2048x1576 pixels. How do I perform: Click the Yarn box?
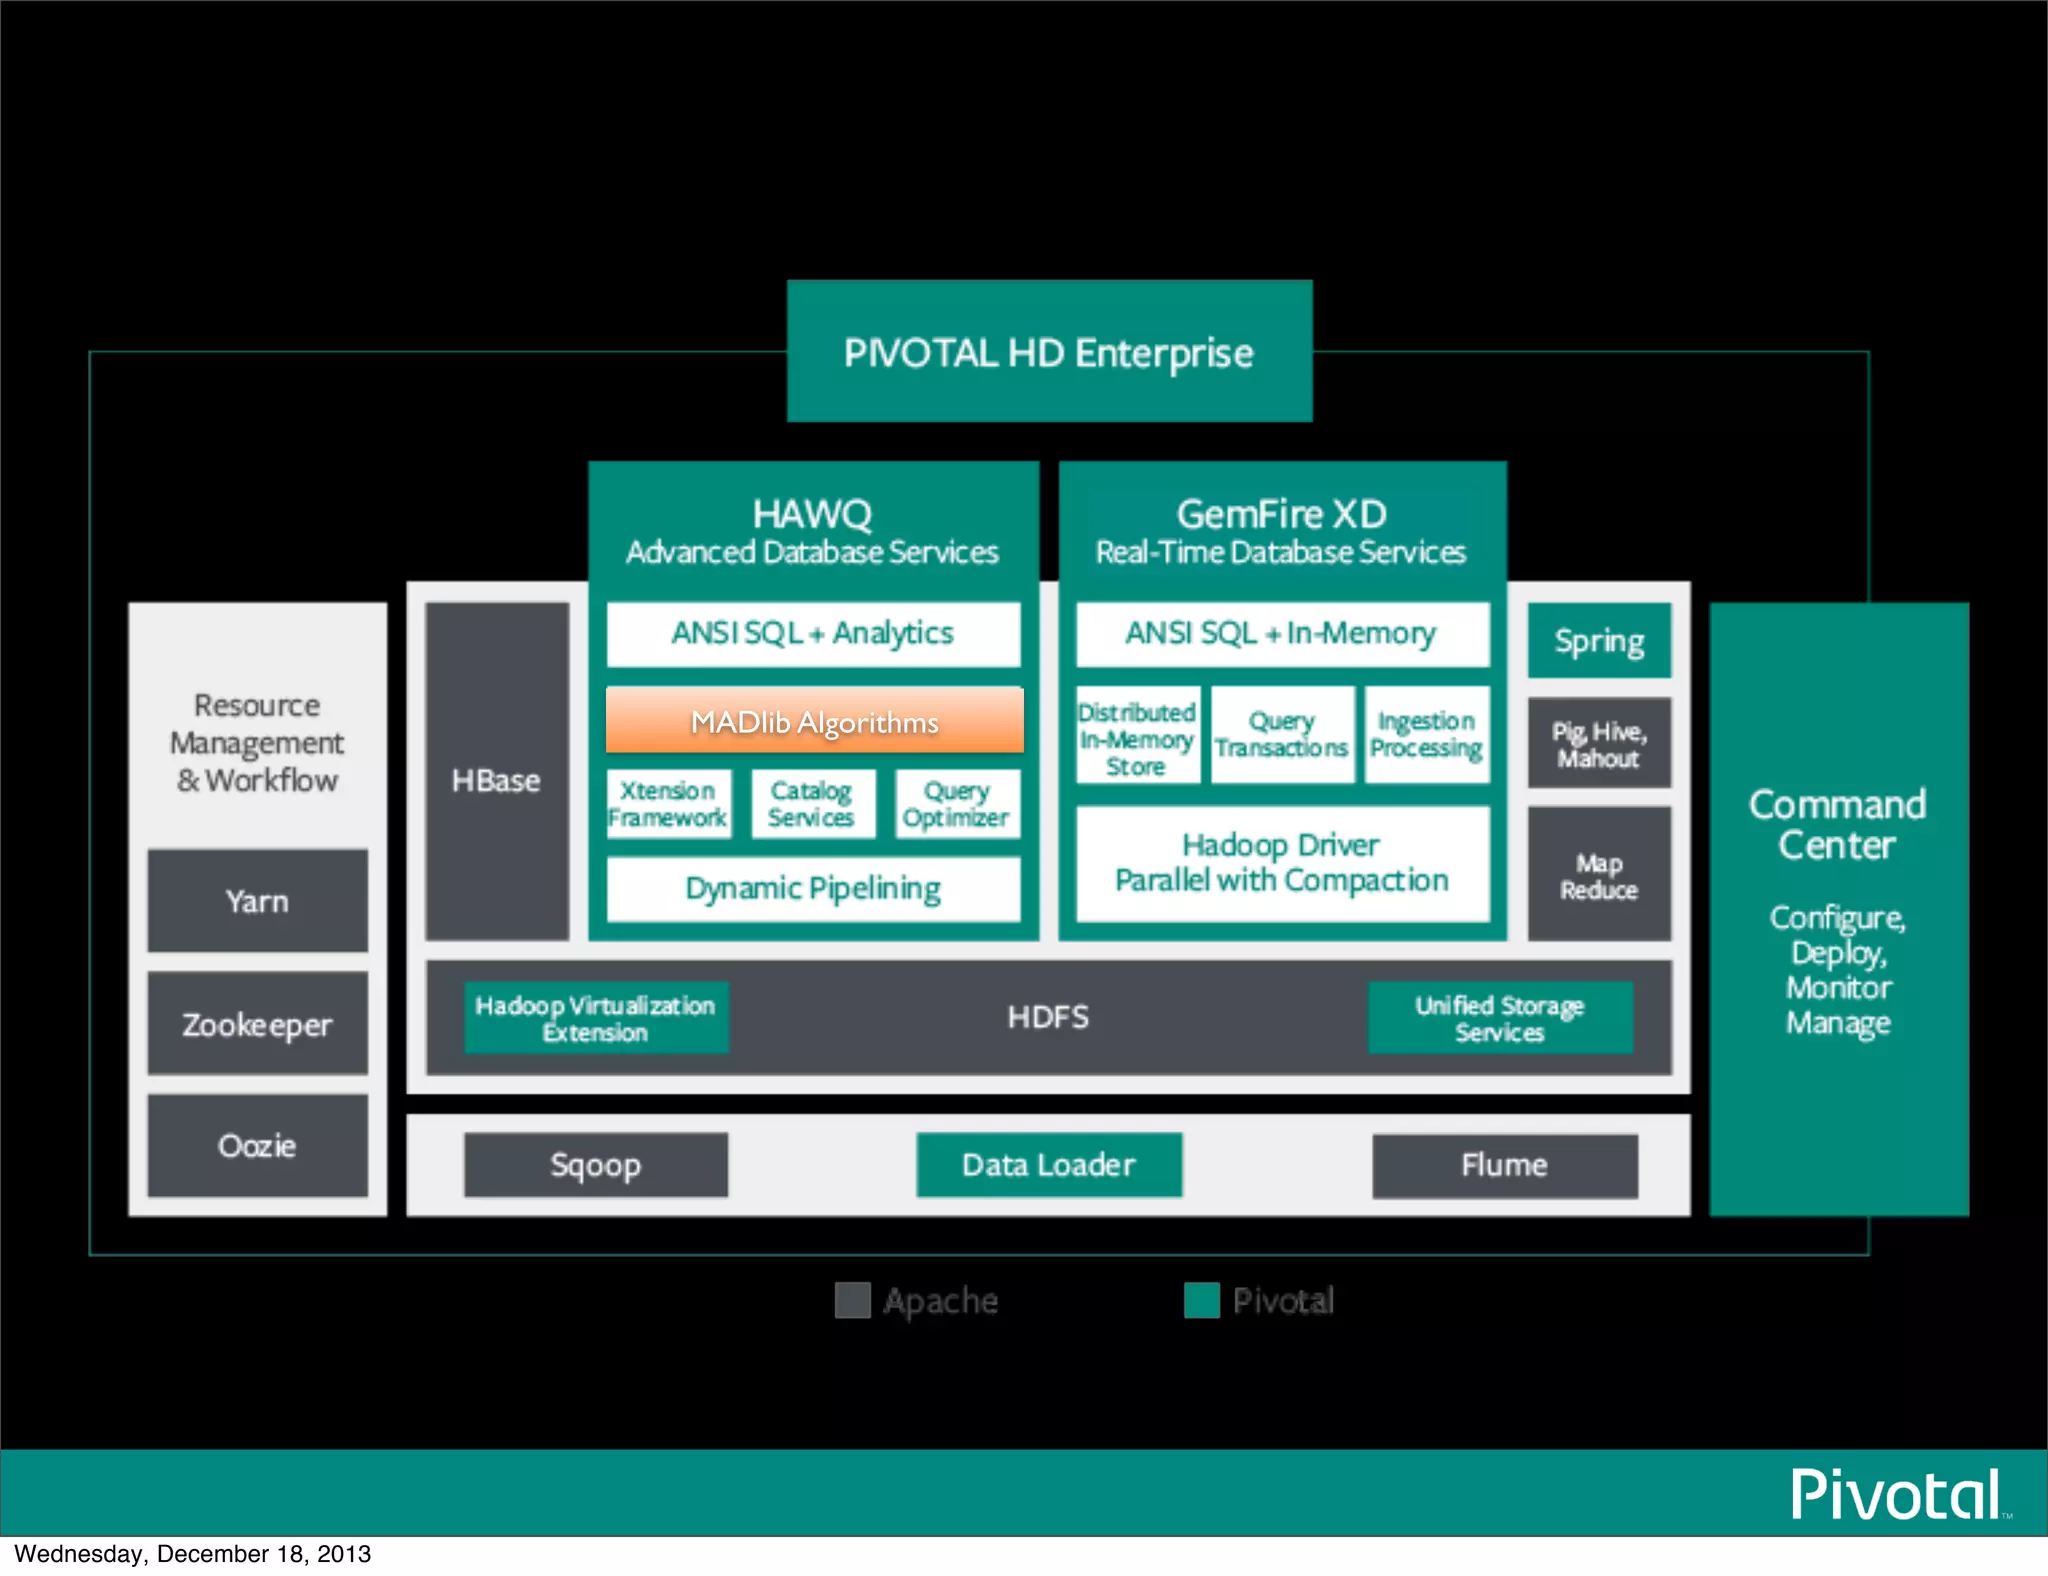tap(257, 901)
